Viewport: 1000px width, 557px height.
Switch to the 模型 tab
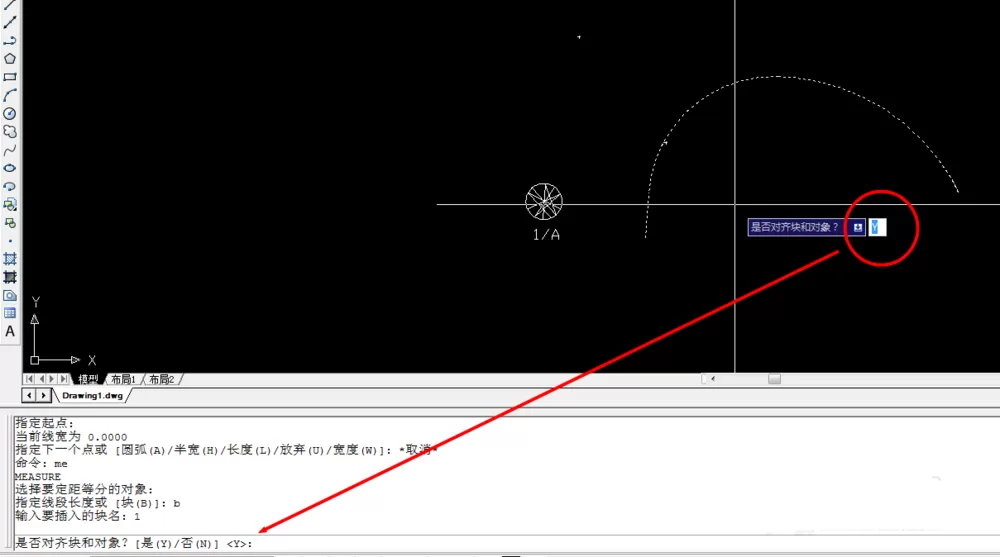[88, 380]
